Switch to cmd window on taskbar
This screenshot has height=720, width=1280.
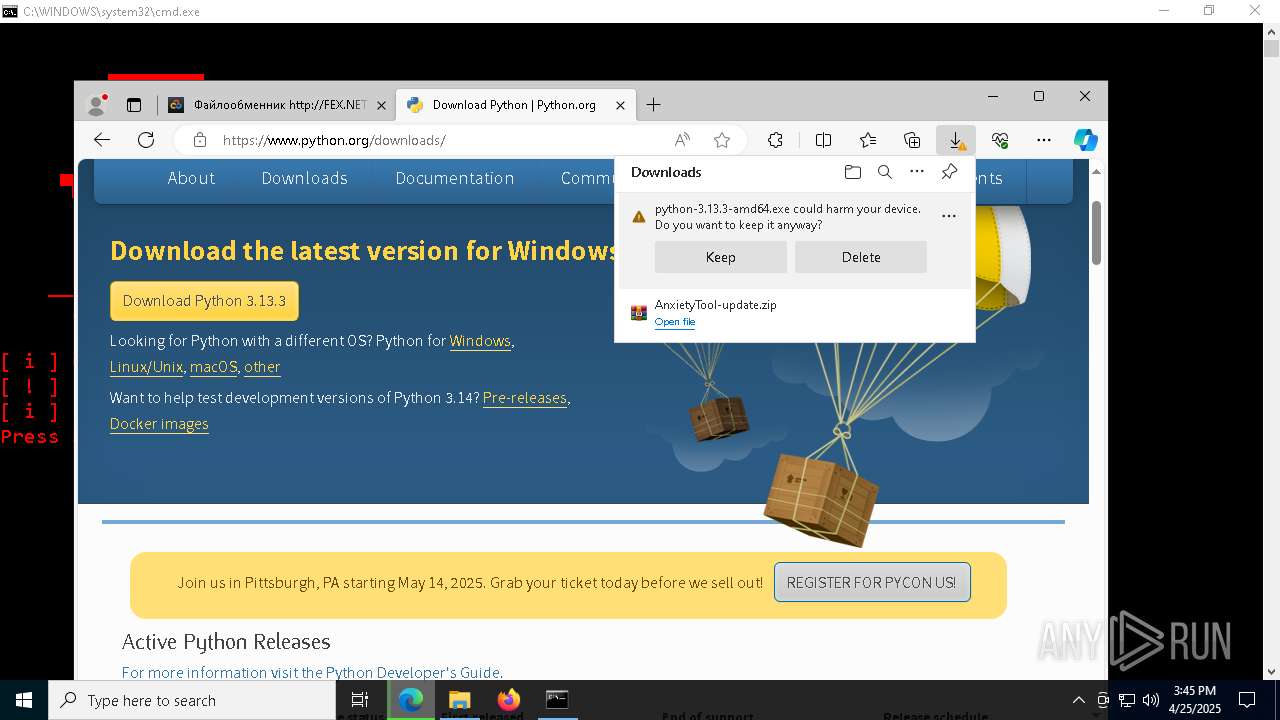(x=557, y=700)
